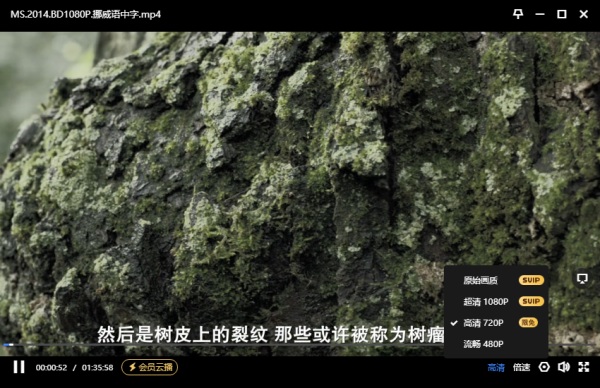Click the current time 00:00:52
Screen dimensions: 600x388
coord(51,367)
